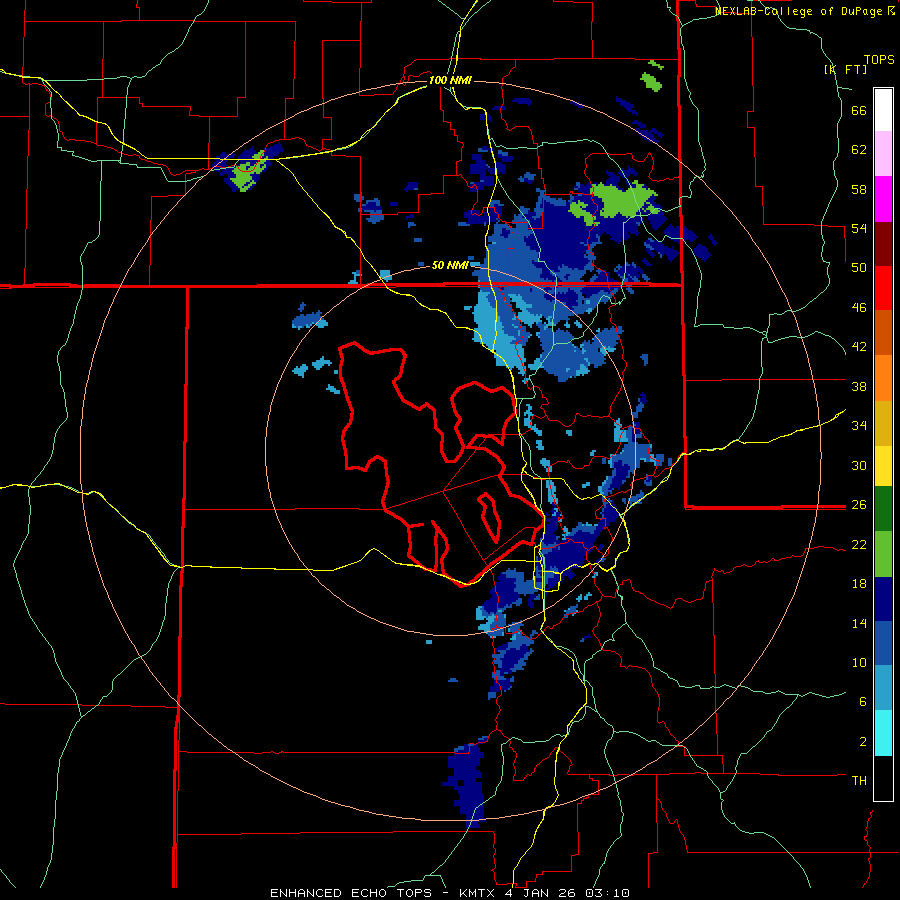Click the light green echo patch in the northwest

[x=247, y=173]
